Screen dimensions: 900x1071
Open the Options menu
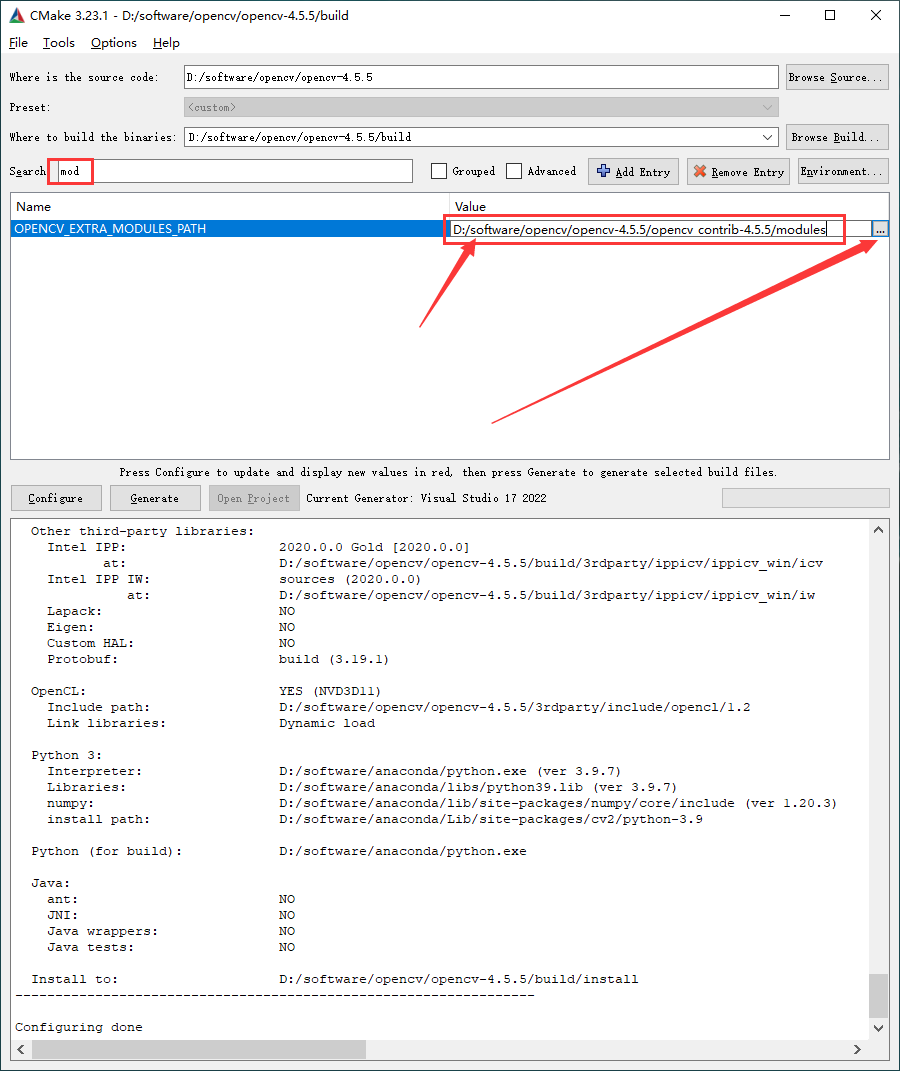coord(114,43)
